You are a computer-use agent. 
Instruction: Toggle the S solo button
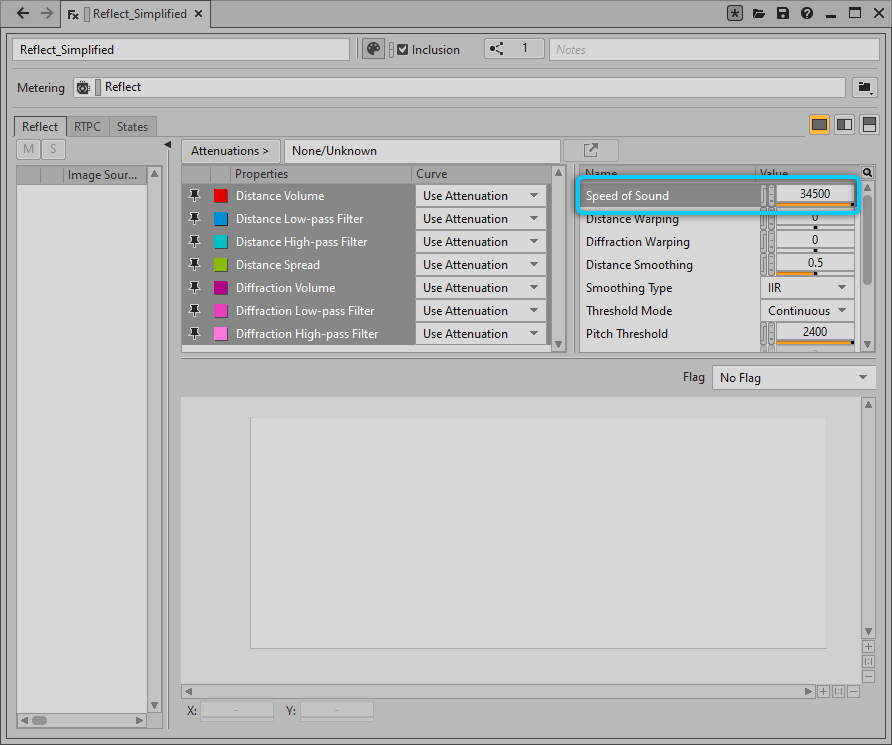pos(52,150)
